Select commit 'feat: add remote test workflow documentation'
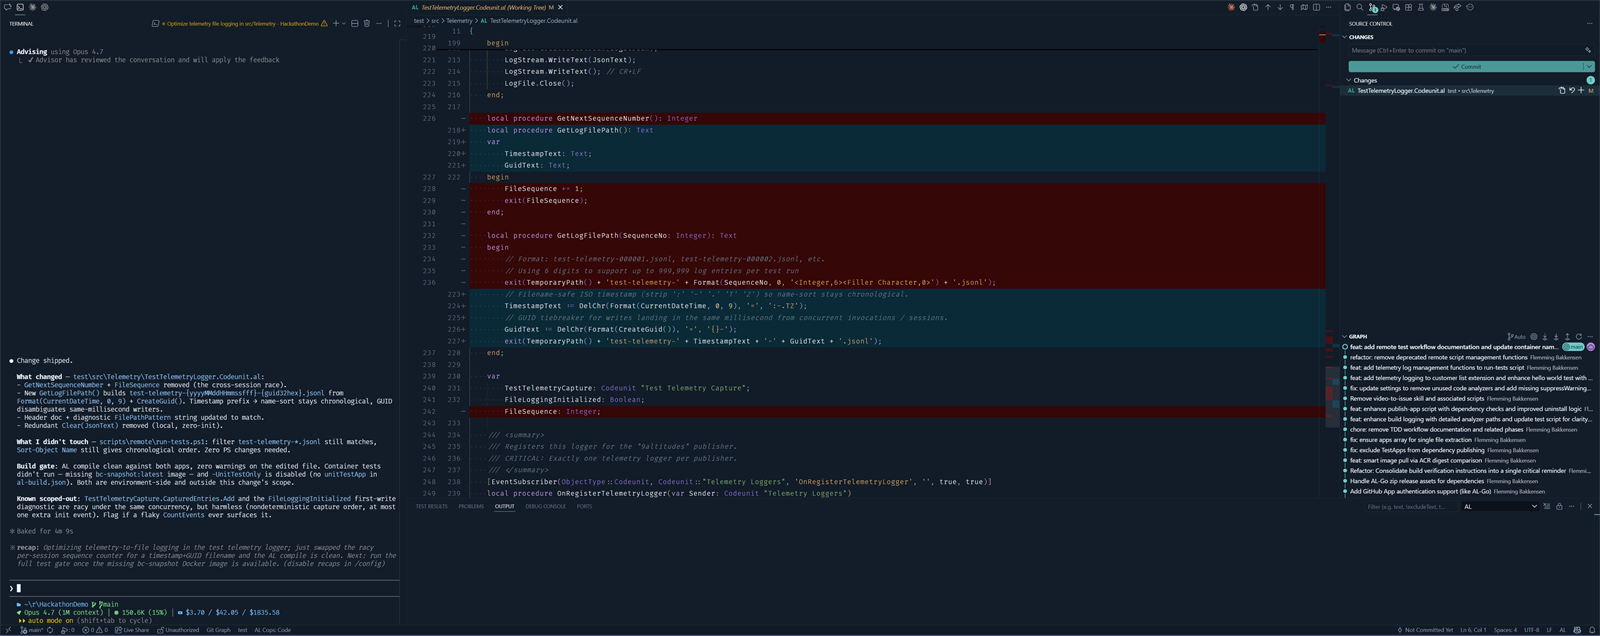1600x636 pixels. click(1454, 347)
